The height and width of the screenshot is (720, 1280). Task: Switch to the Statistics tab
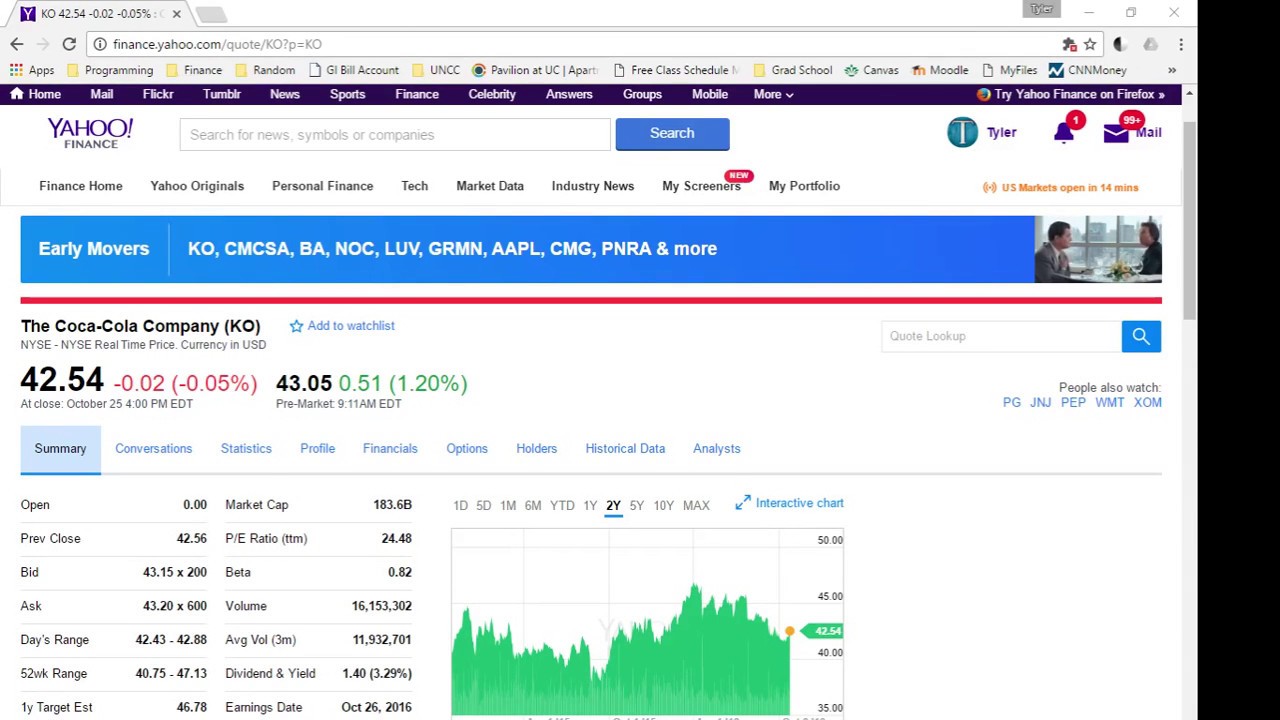(246, 448)
